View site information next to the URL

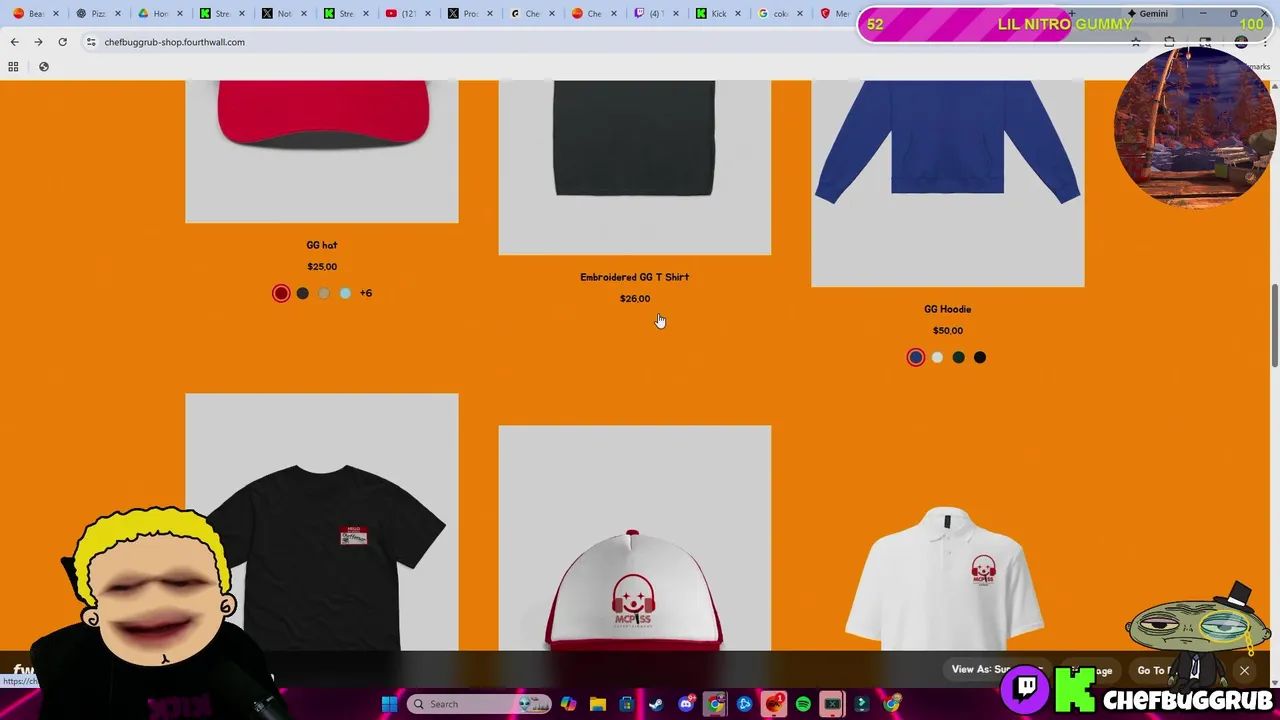pos(91,42)
